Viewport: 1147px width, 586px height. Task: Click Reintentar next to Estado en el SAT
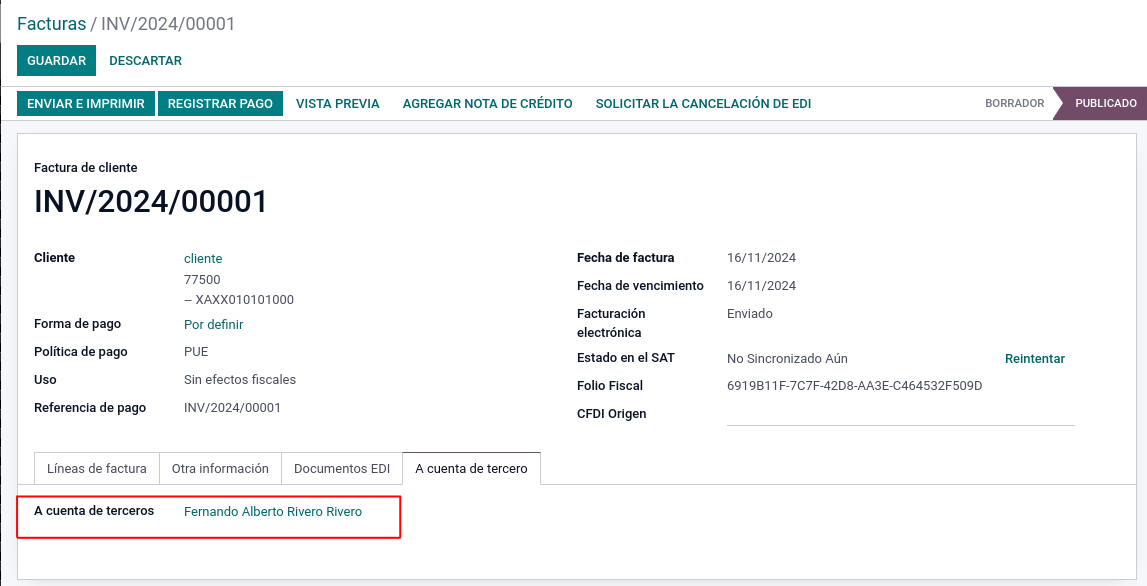(x=1034, y=359)
